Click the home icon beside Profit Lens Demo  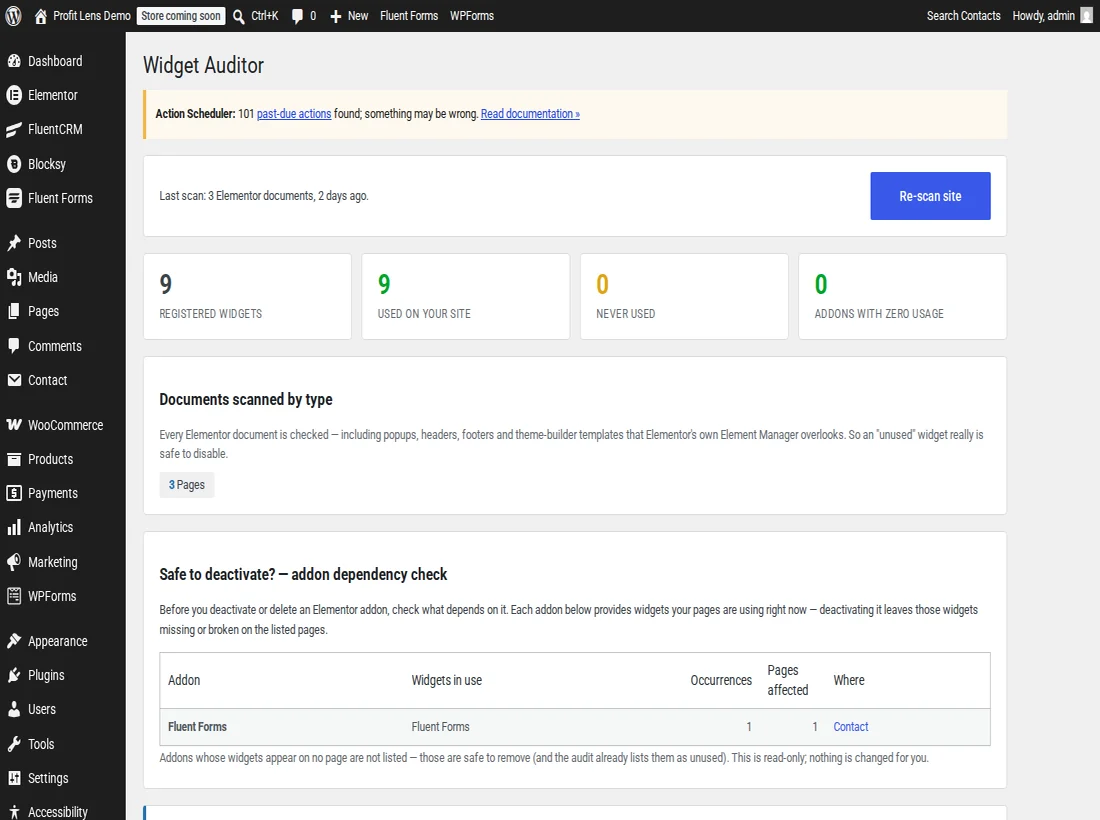click(41, 15)
